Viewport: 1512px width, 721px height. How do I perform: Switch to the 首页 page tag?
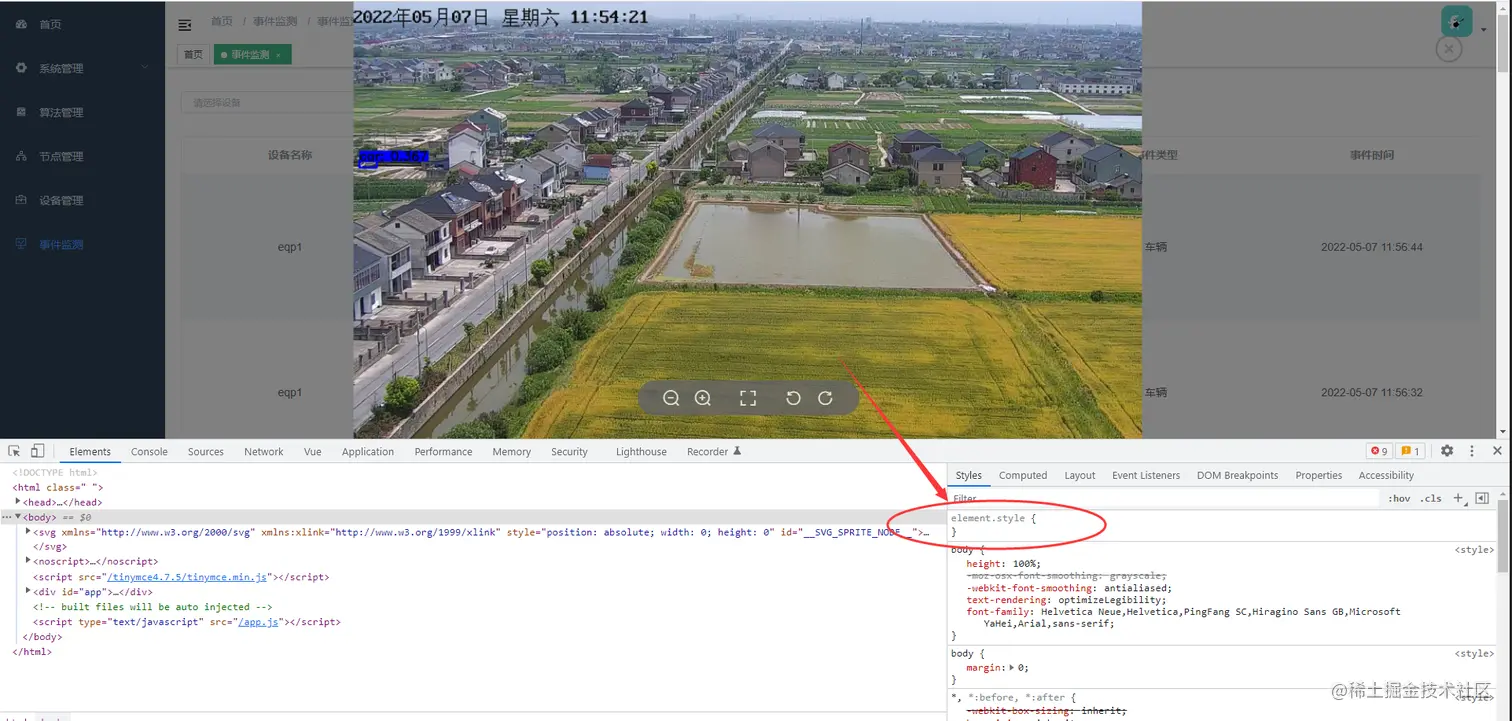[193, 55]
